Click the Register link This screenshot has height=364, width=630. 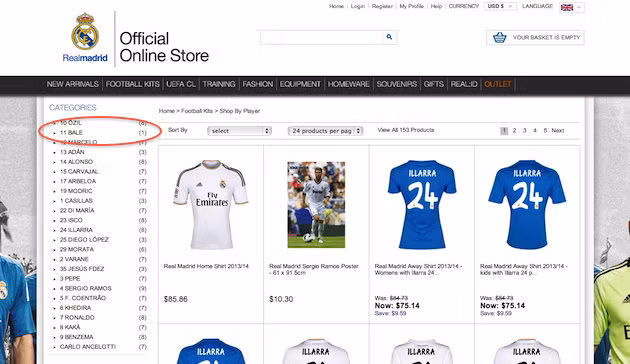click(x=382, y=6)
